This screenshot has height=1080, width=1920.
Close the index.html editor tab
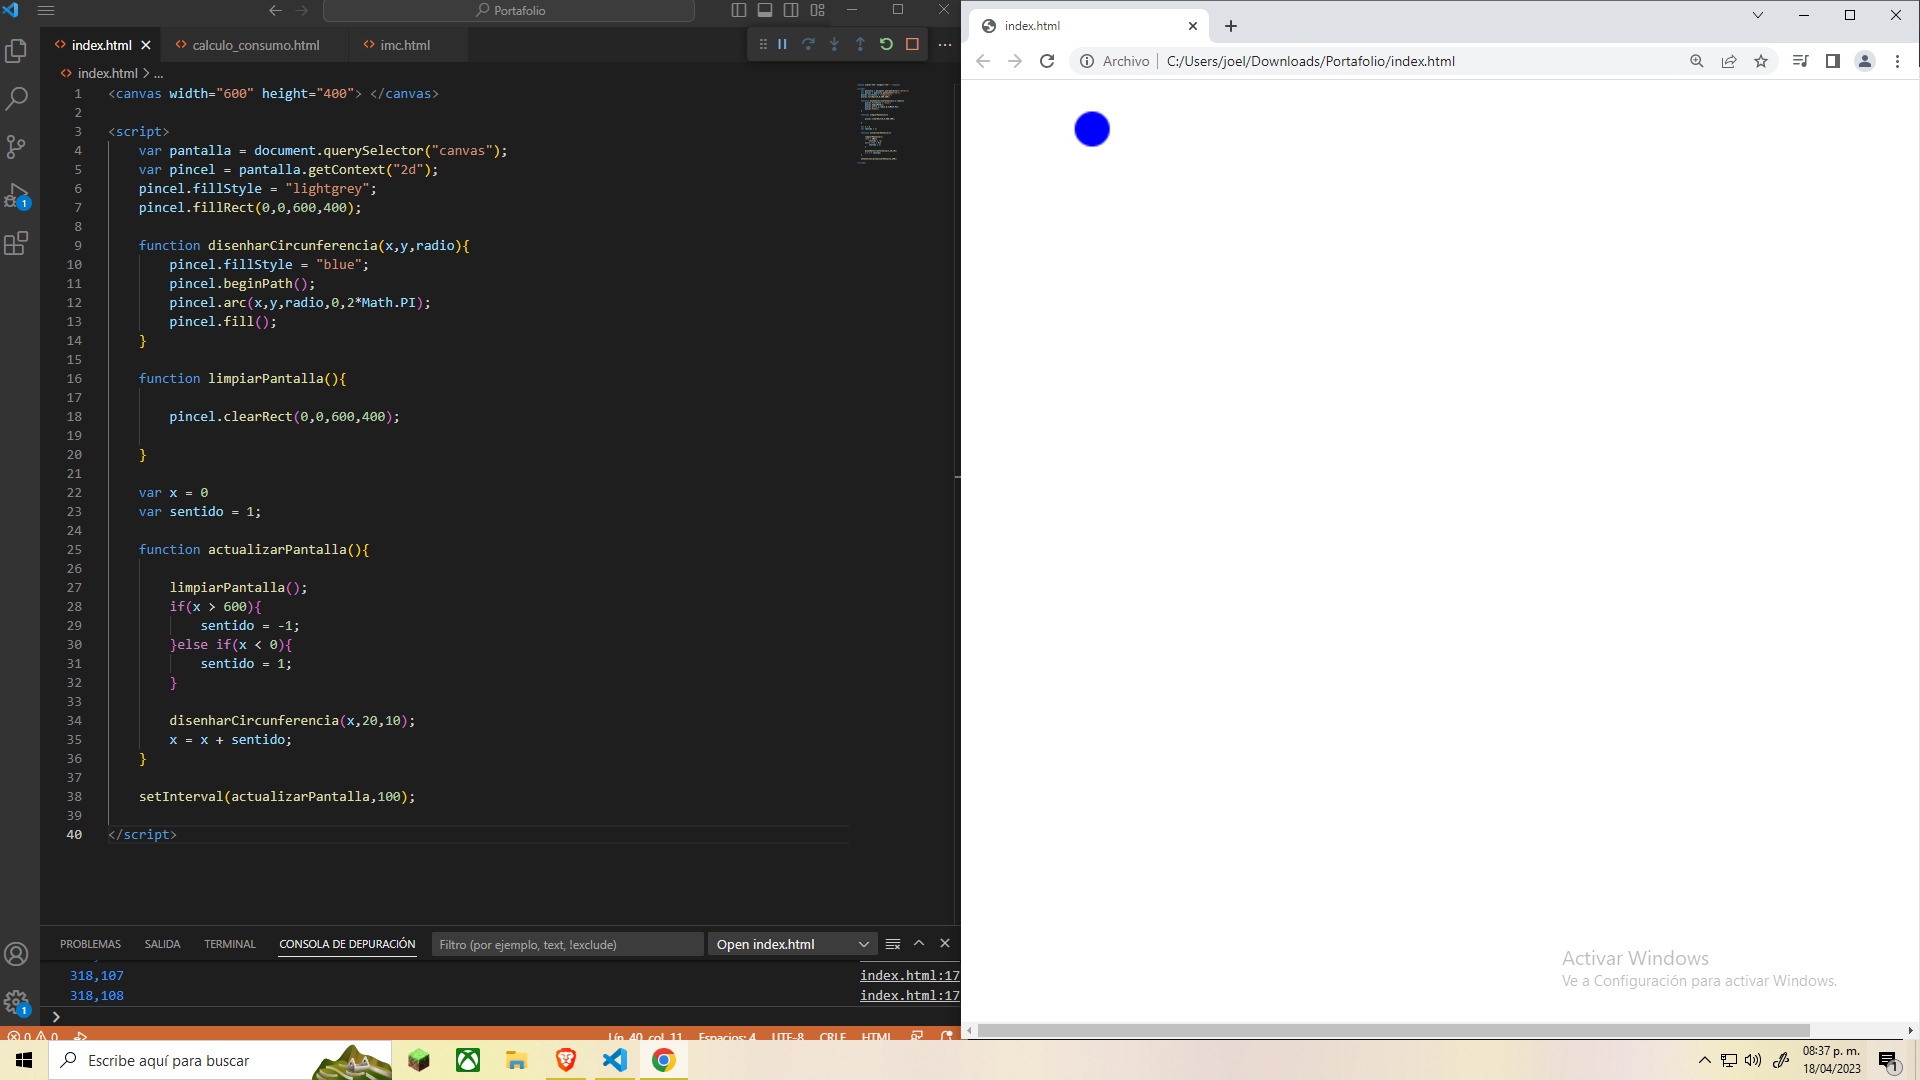coord(146,45)
